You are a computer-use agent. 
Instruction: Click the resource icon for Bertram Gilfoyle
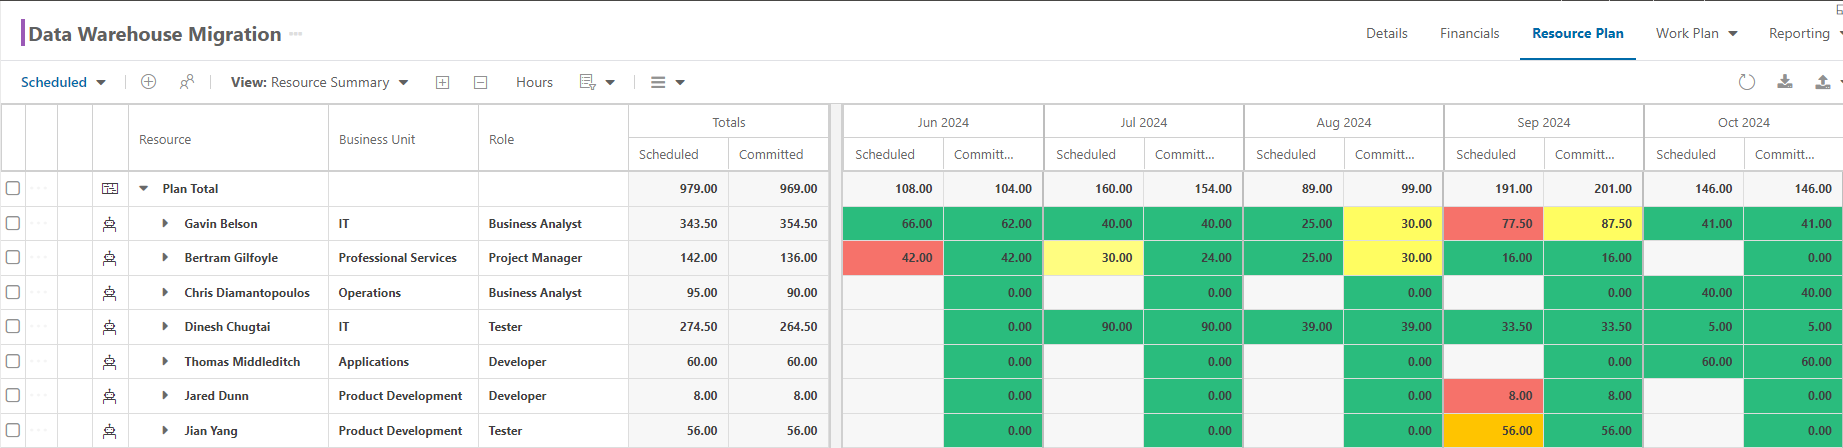point(110,258)
